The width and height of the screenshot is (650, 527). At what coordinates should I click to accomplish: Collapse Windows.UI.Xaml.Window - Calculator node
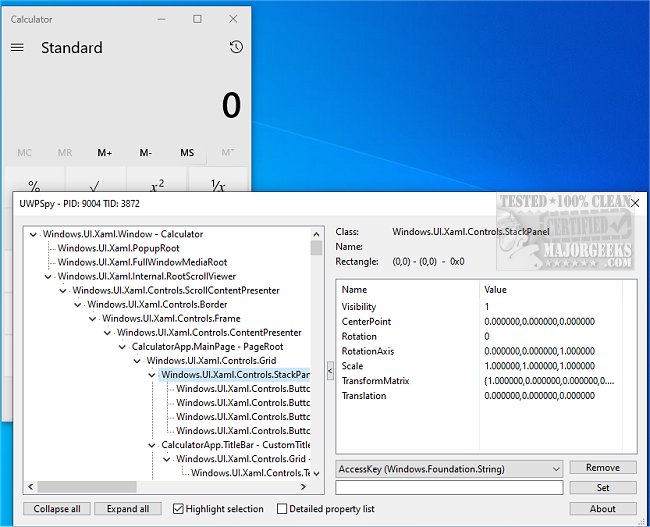pyautogui.click(x=33, y=235)
